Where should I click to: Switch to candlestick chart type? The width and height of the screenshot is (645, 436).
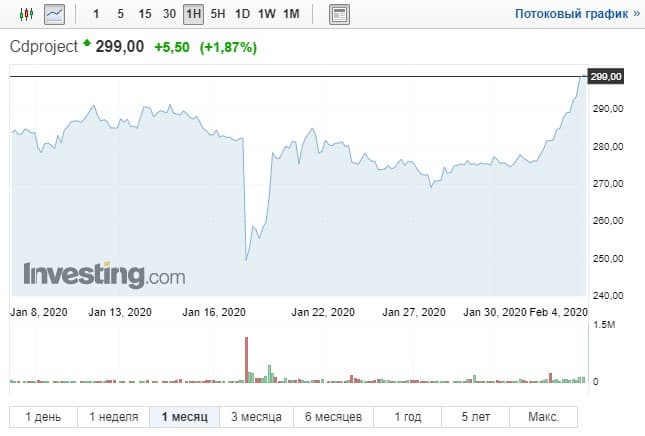[x=27, y=15]
